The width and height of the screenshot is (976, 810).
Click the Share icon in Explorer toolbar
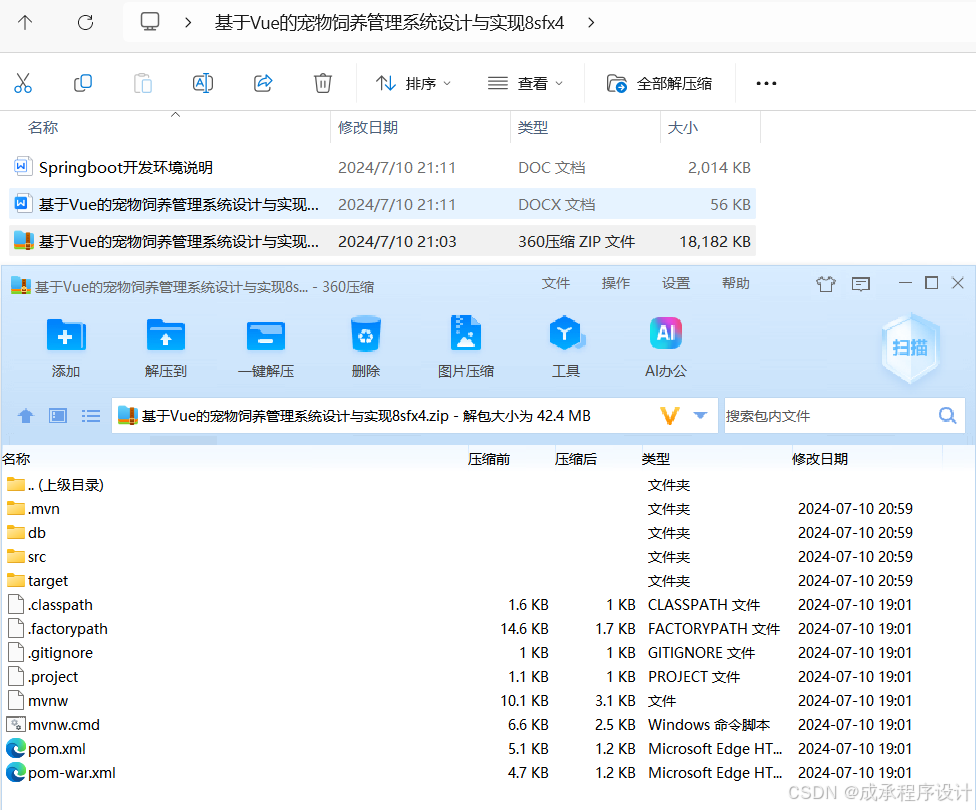pyautogui.click(x=263, y=83)
